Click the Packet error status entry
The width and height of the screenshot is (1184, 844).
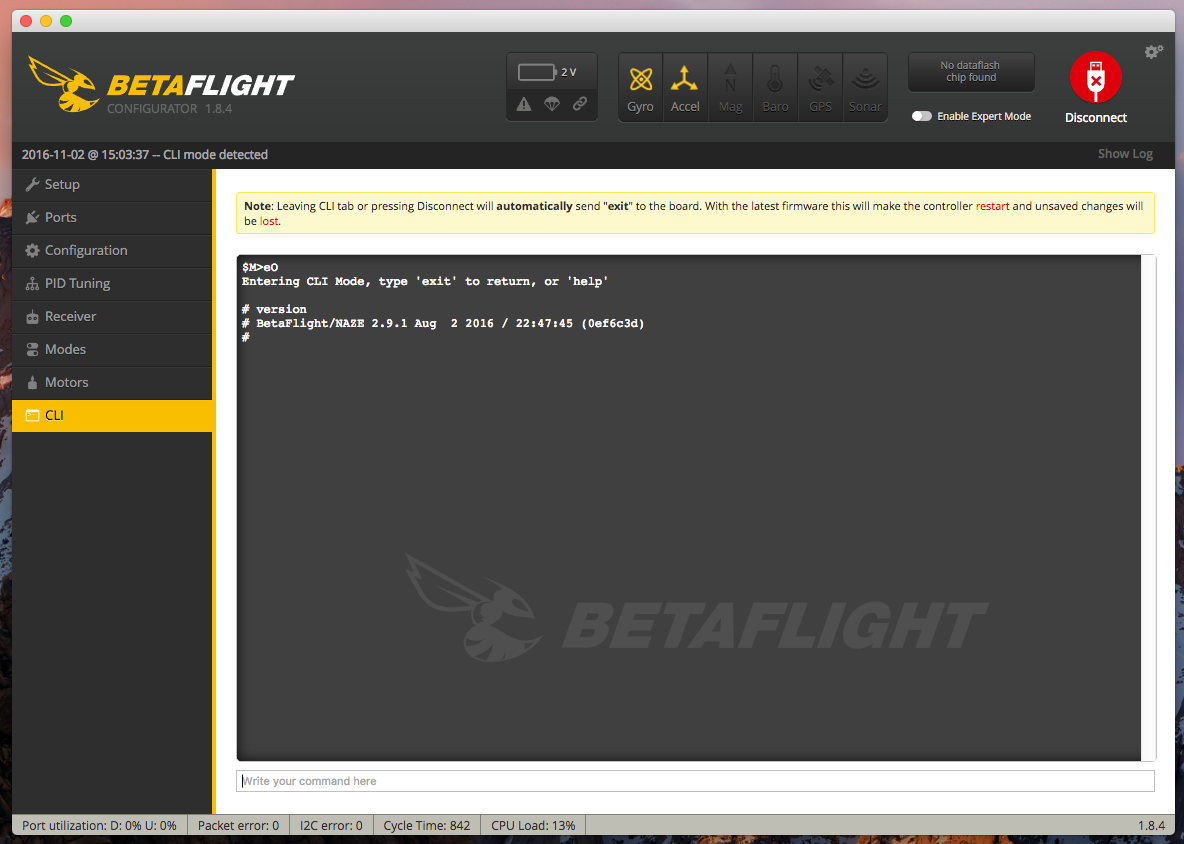pyautogui.click(x=239, y=826)
